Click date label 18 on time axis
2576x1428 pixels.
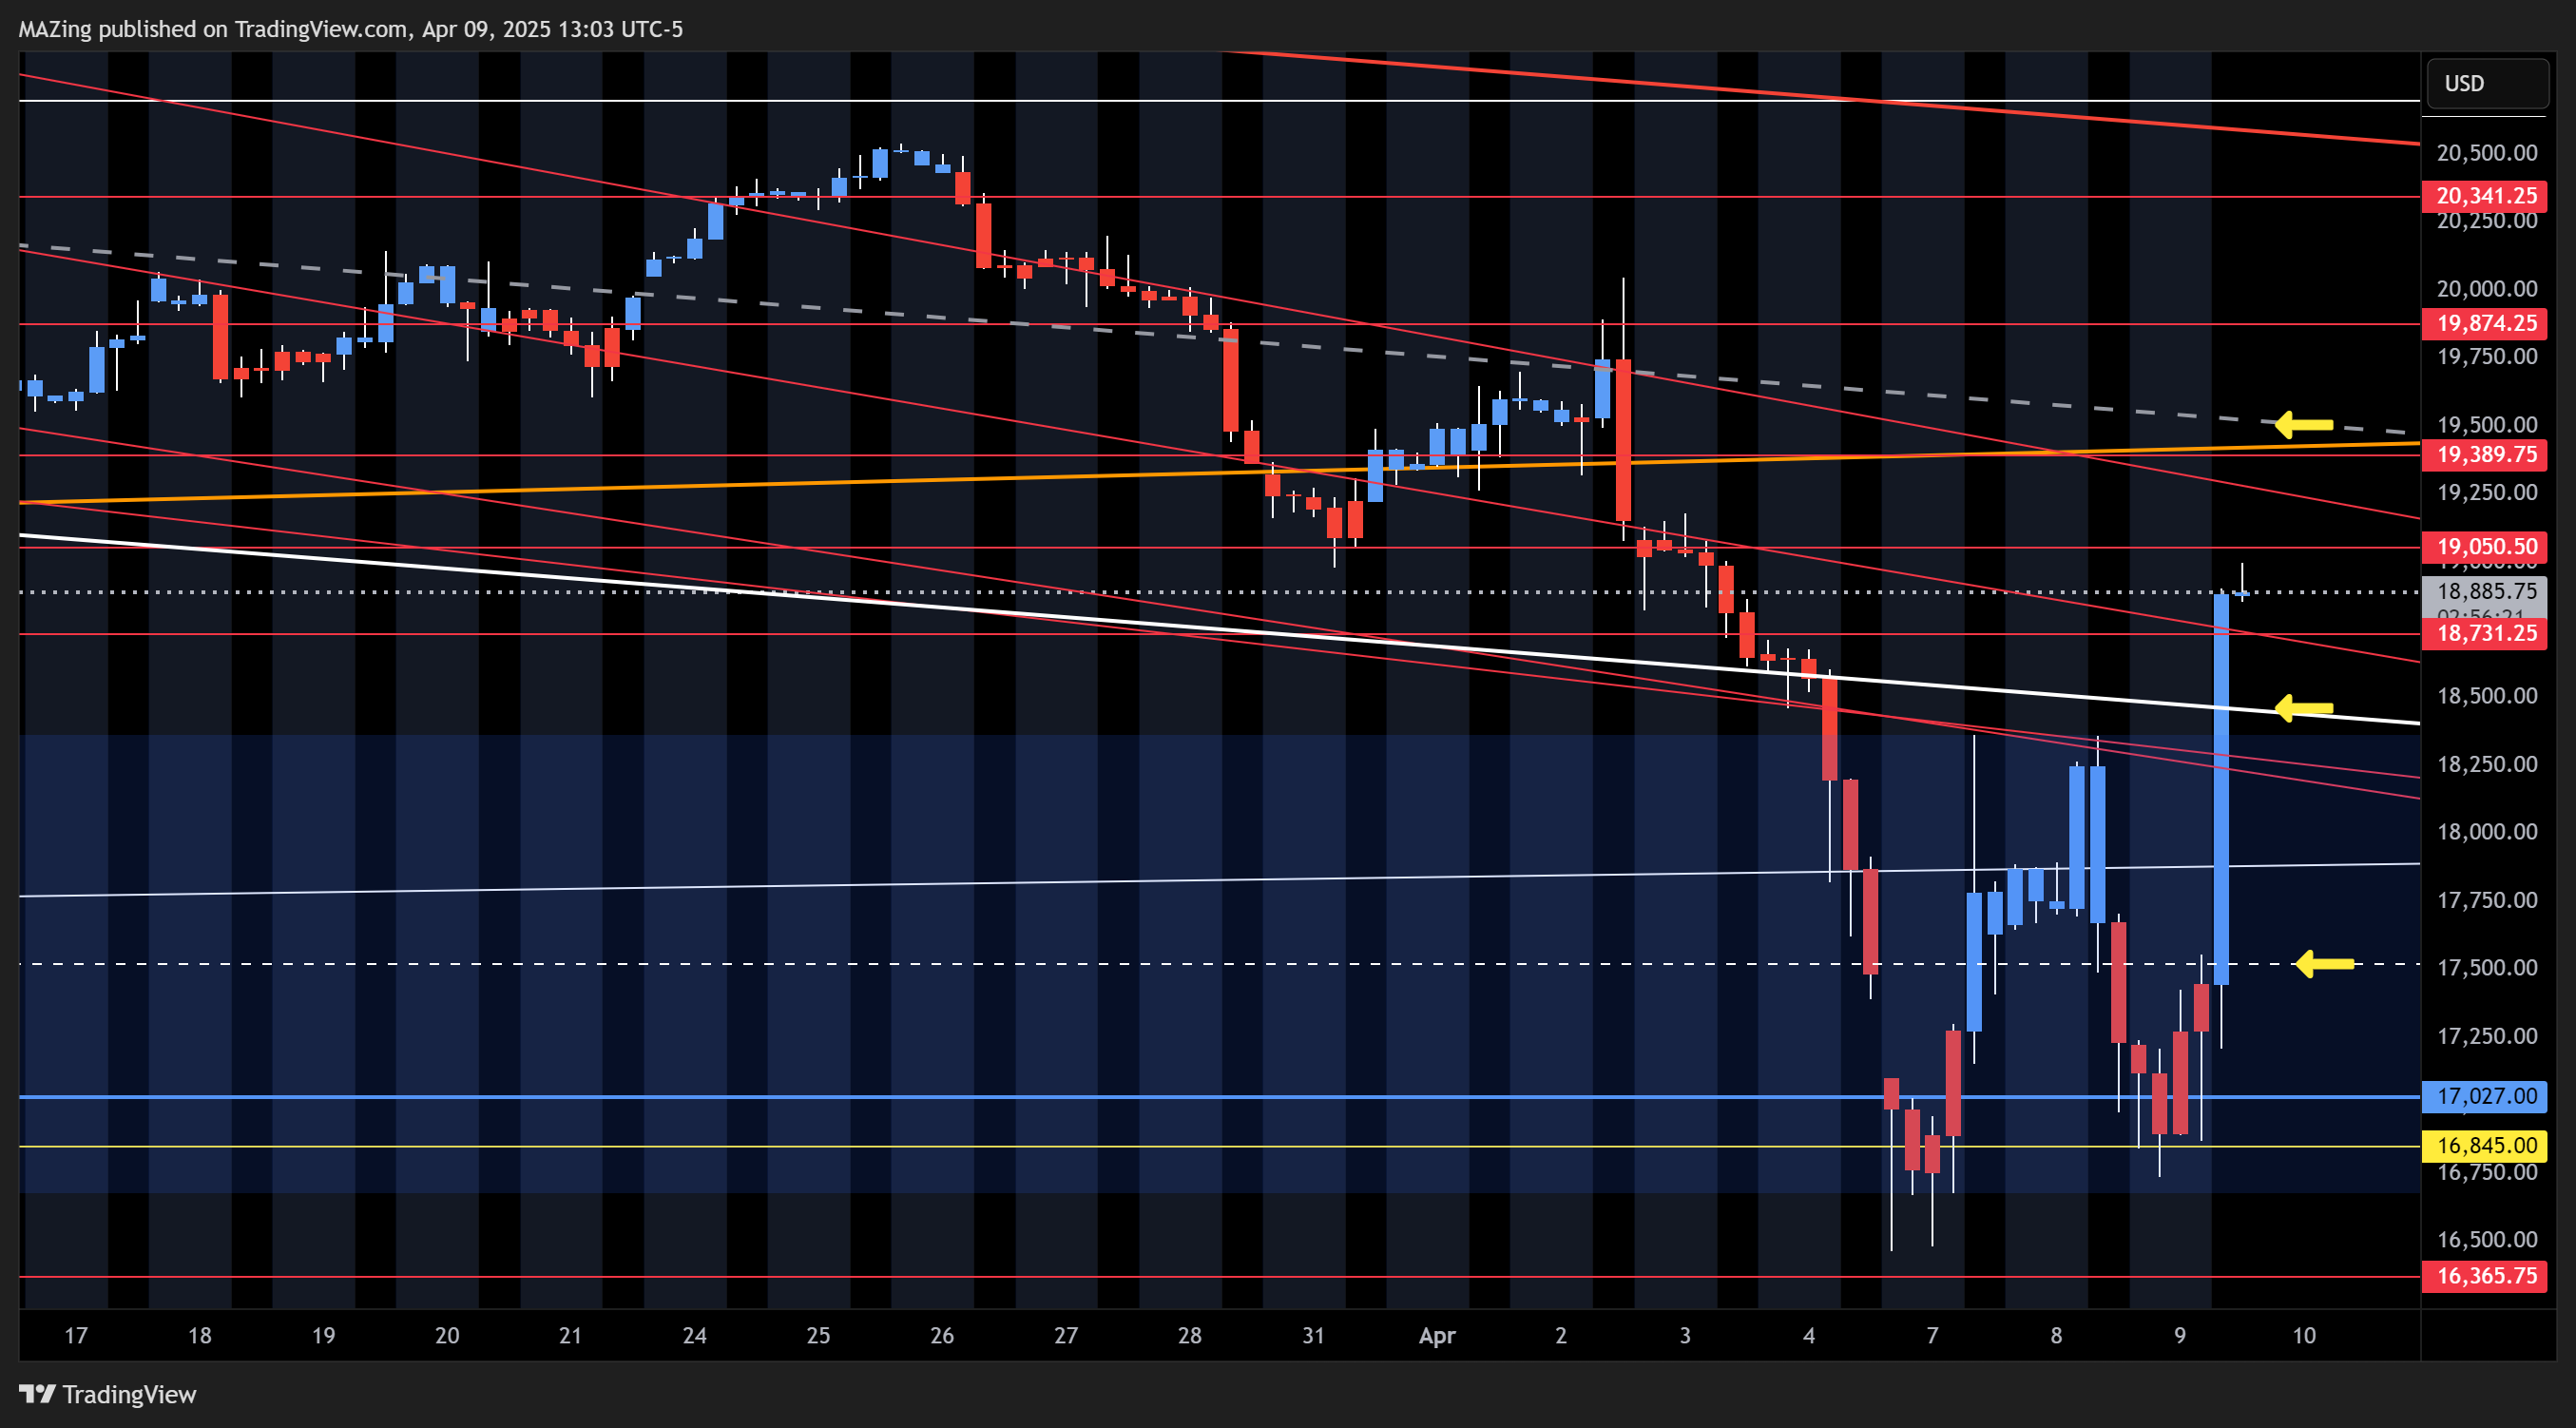tap(200, 1336)
